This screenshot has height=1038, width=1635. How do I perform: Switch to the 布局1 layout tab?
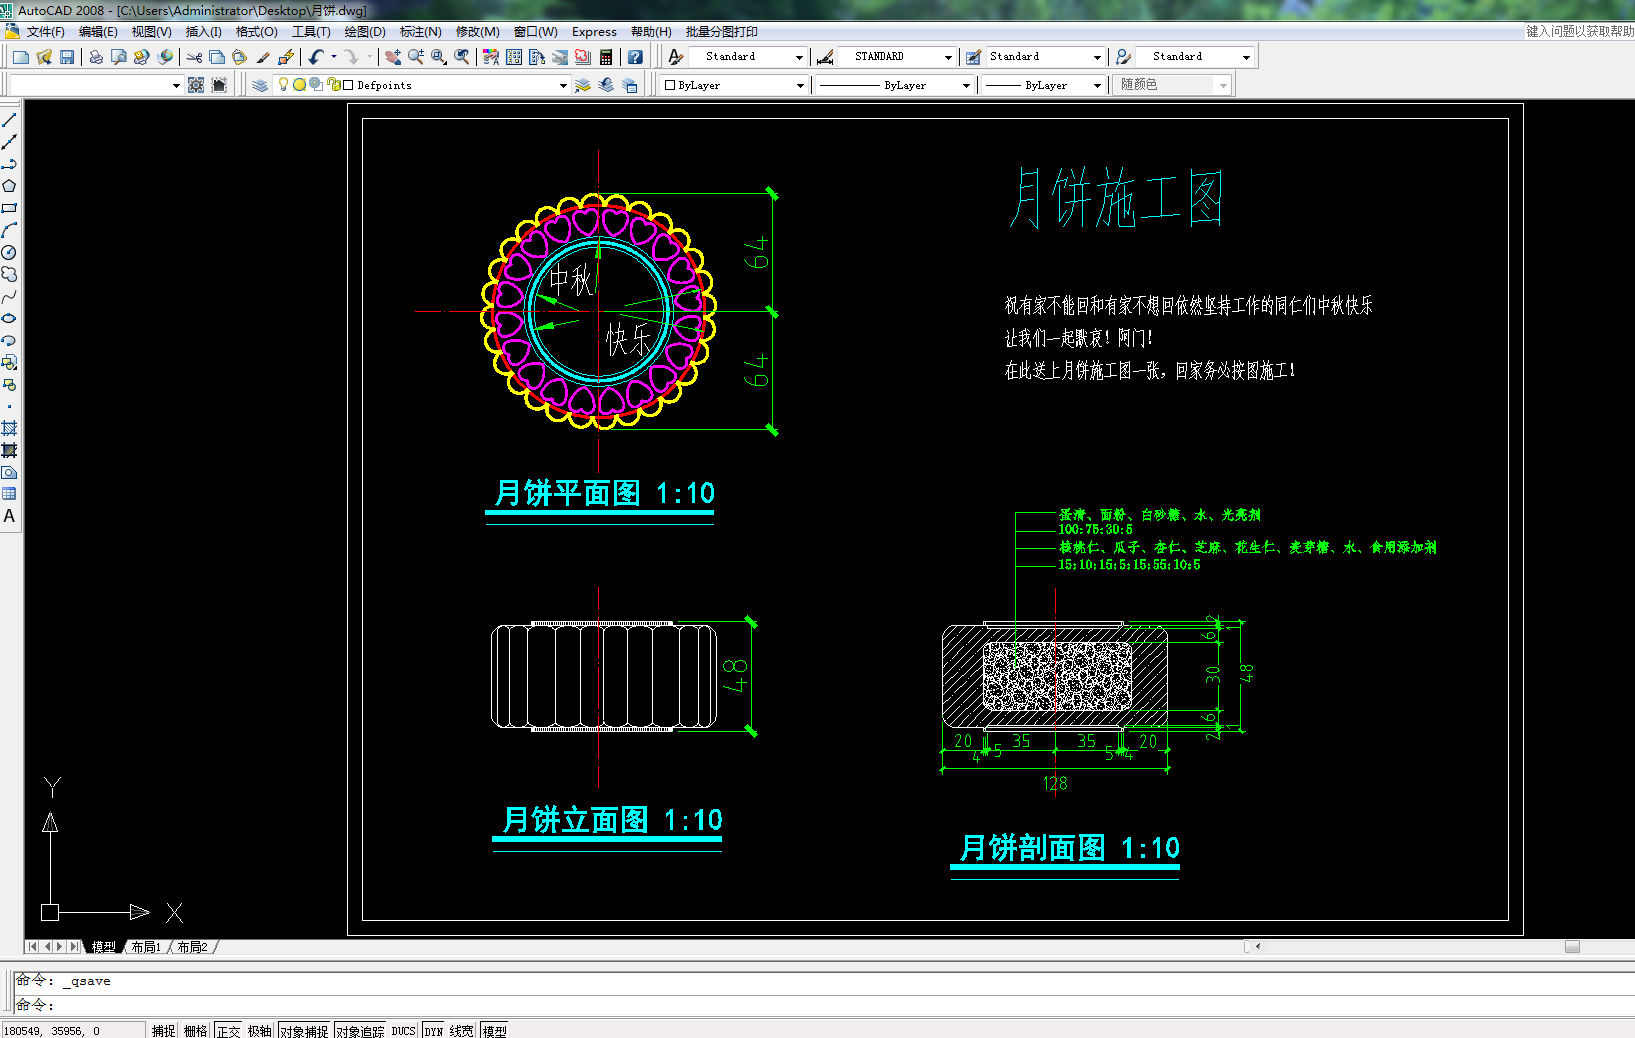146,947
